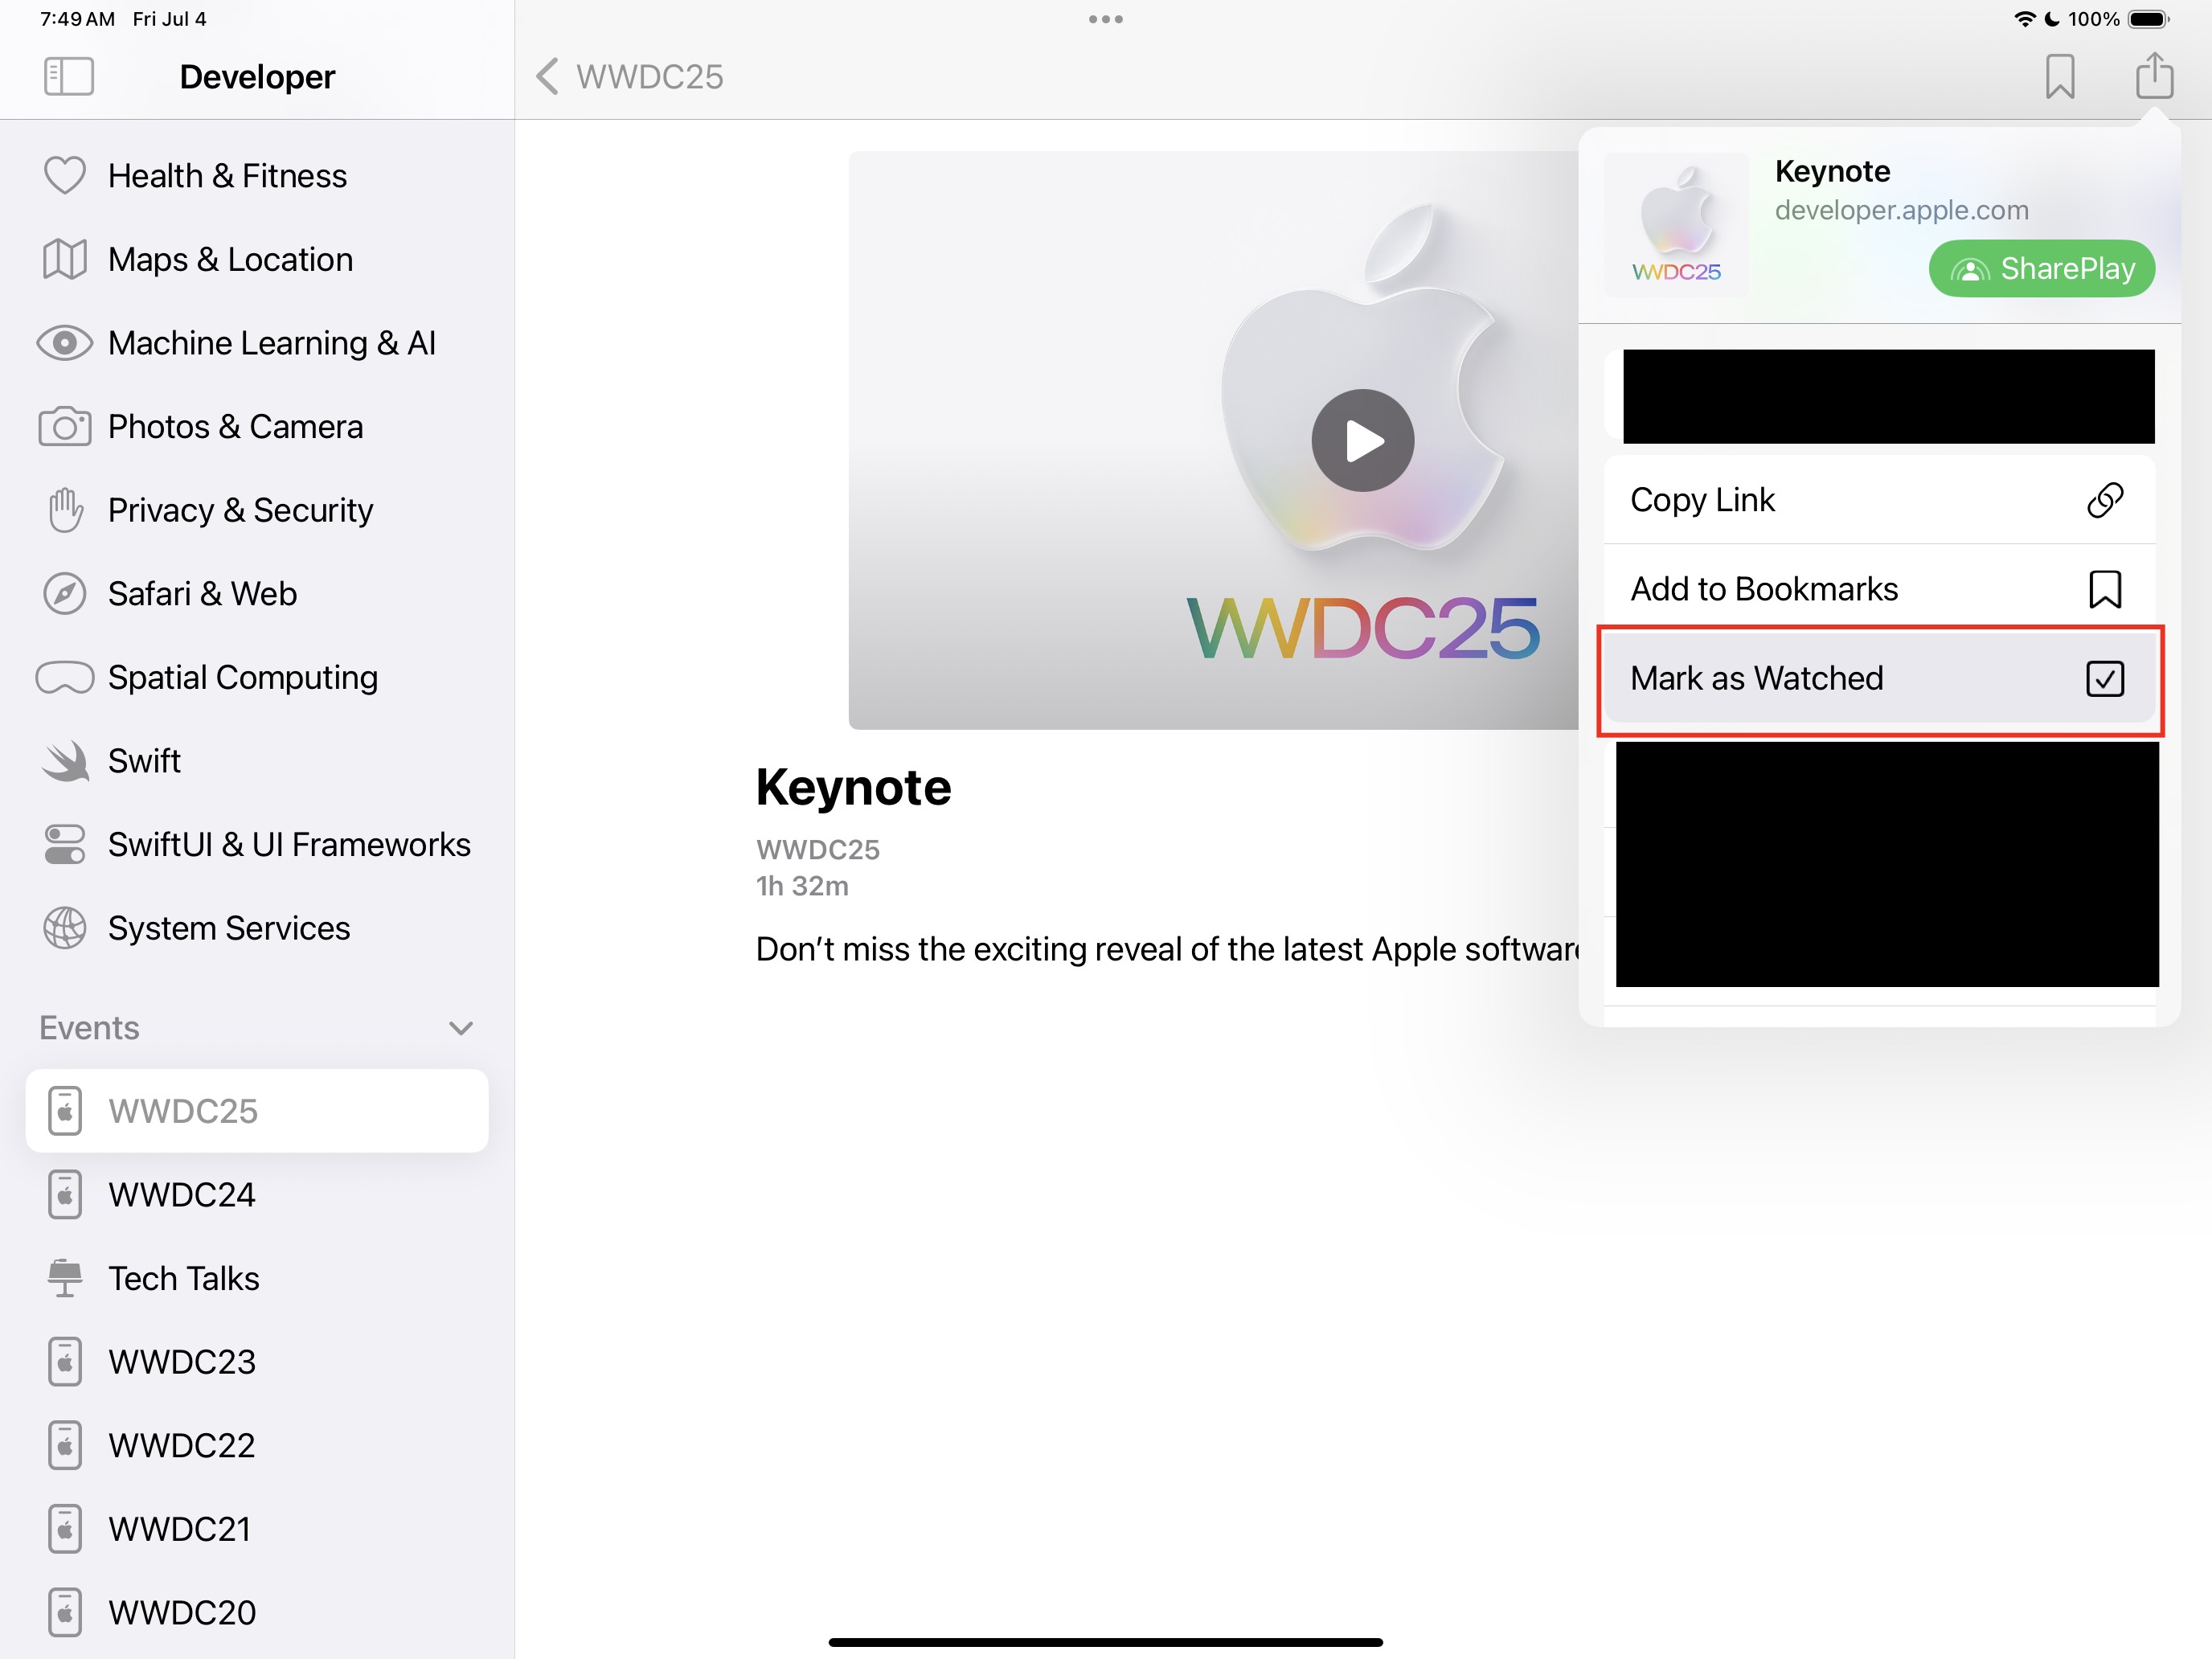Open Health & Fitness topic
Viewport: 2212px width, 1659px height.
257,176
